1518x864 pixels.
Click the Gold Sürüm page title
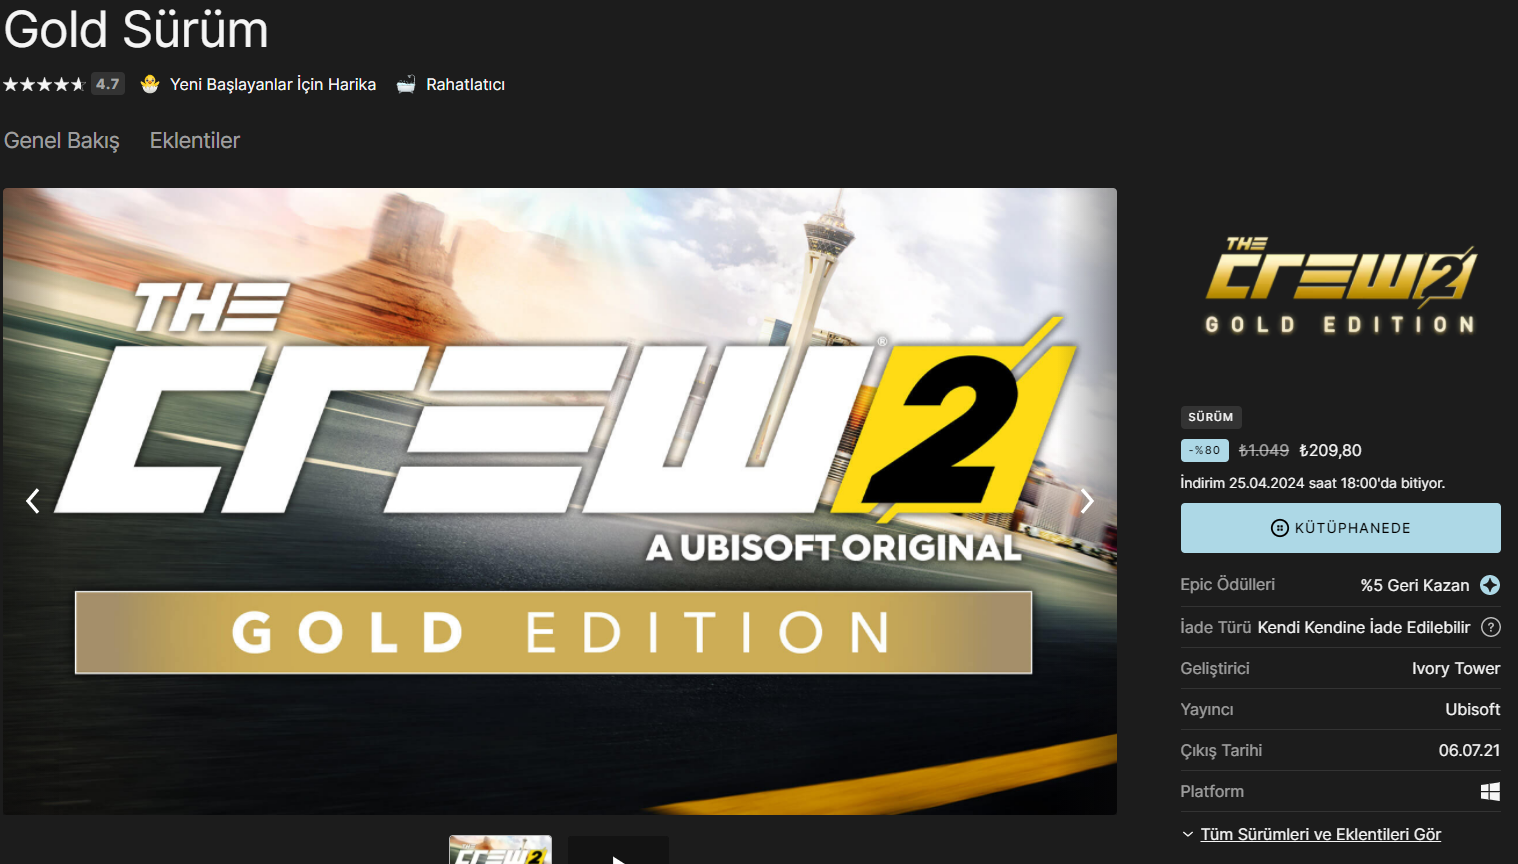(137, 29)
